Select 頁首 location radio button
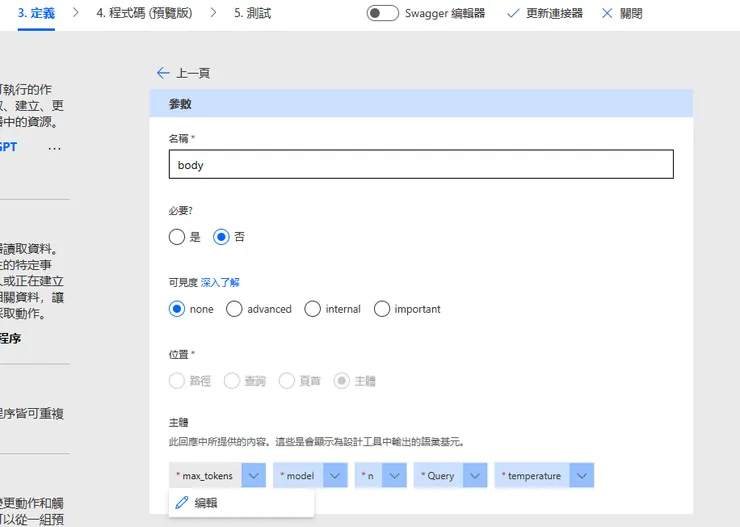 coord(286,381)
